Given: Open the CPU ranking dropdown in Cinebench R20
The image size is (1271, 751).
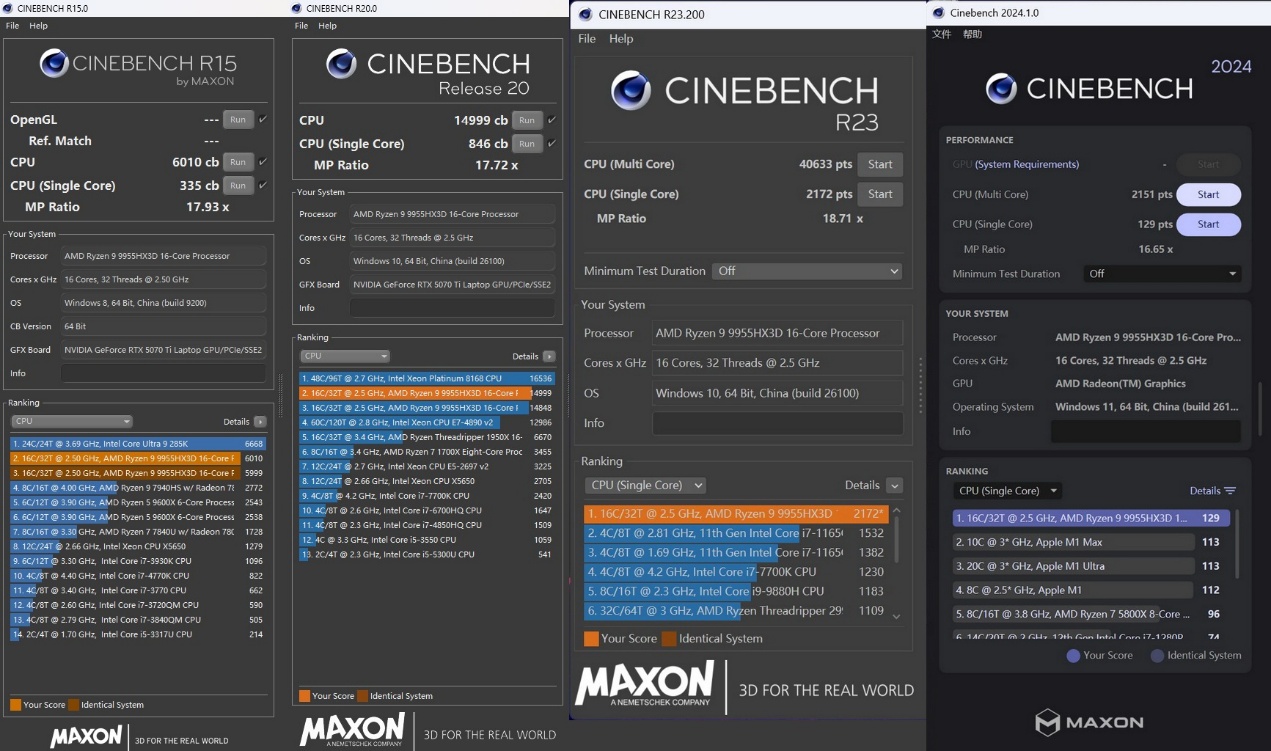Looking at the screenshot, I should [345, 356].
